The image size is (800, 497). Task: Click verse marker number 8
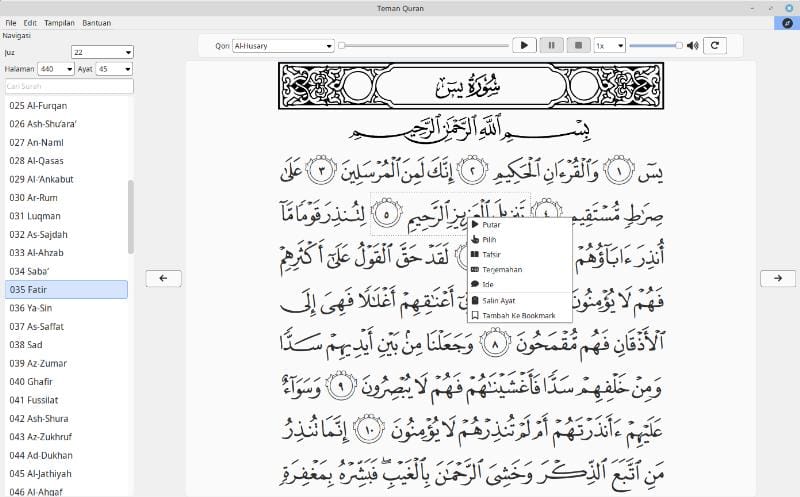click(494, 343)
